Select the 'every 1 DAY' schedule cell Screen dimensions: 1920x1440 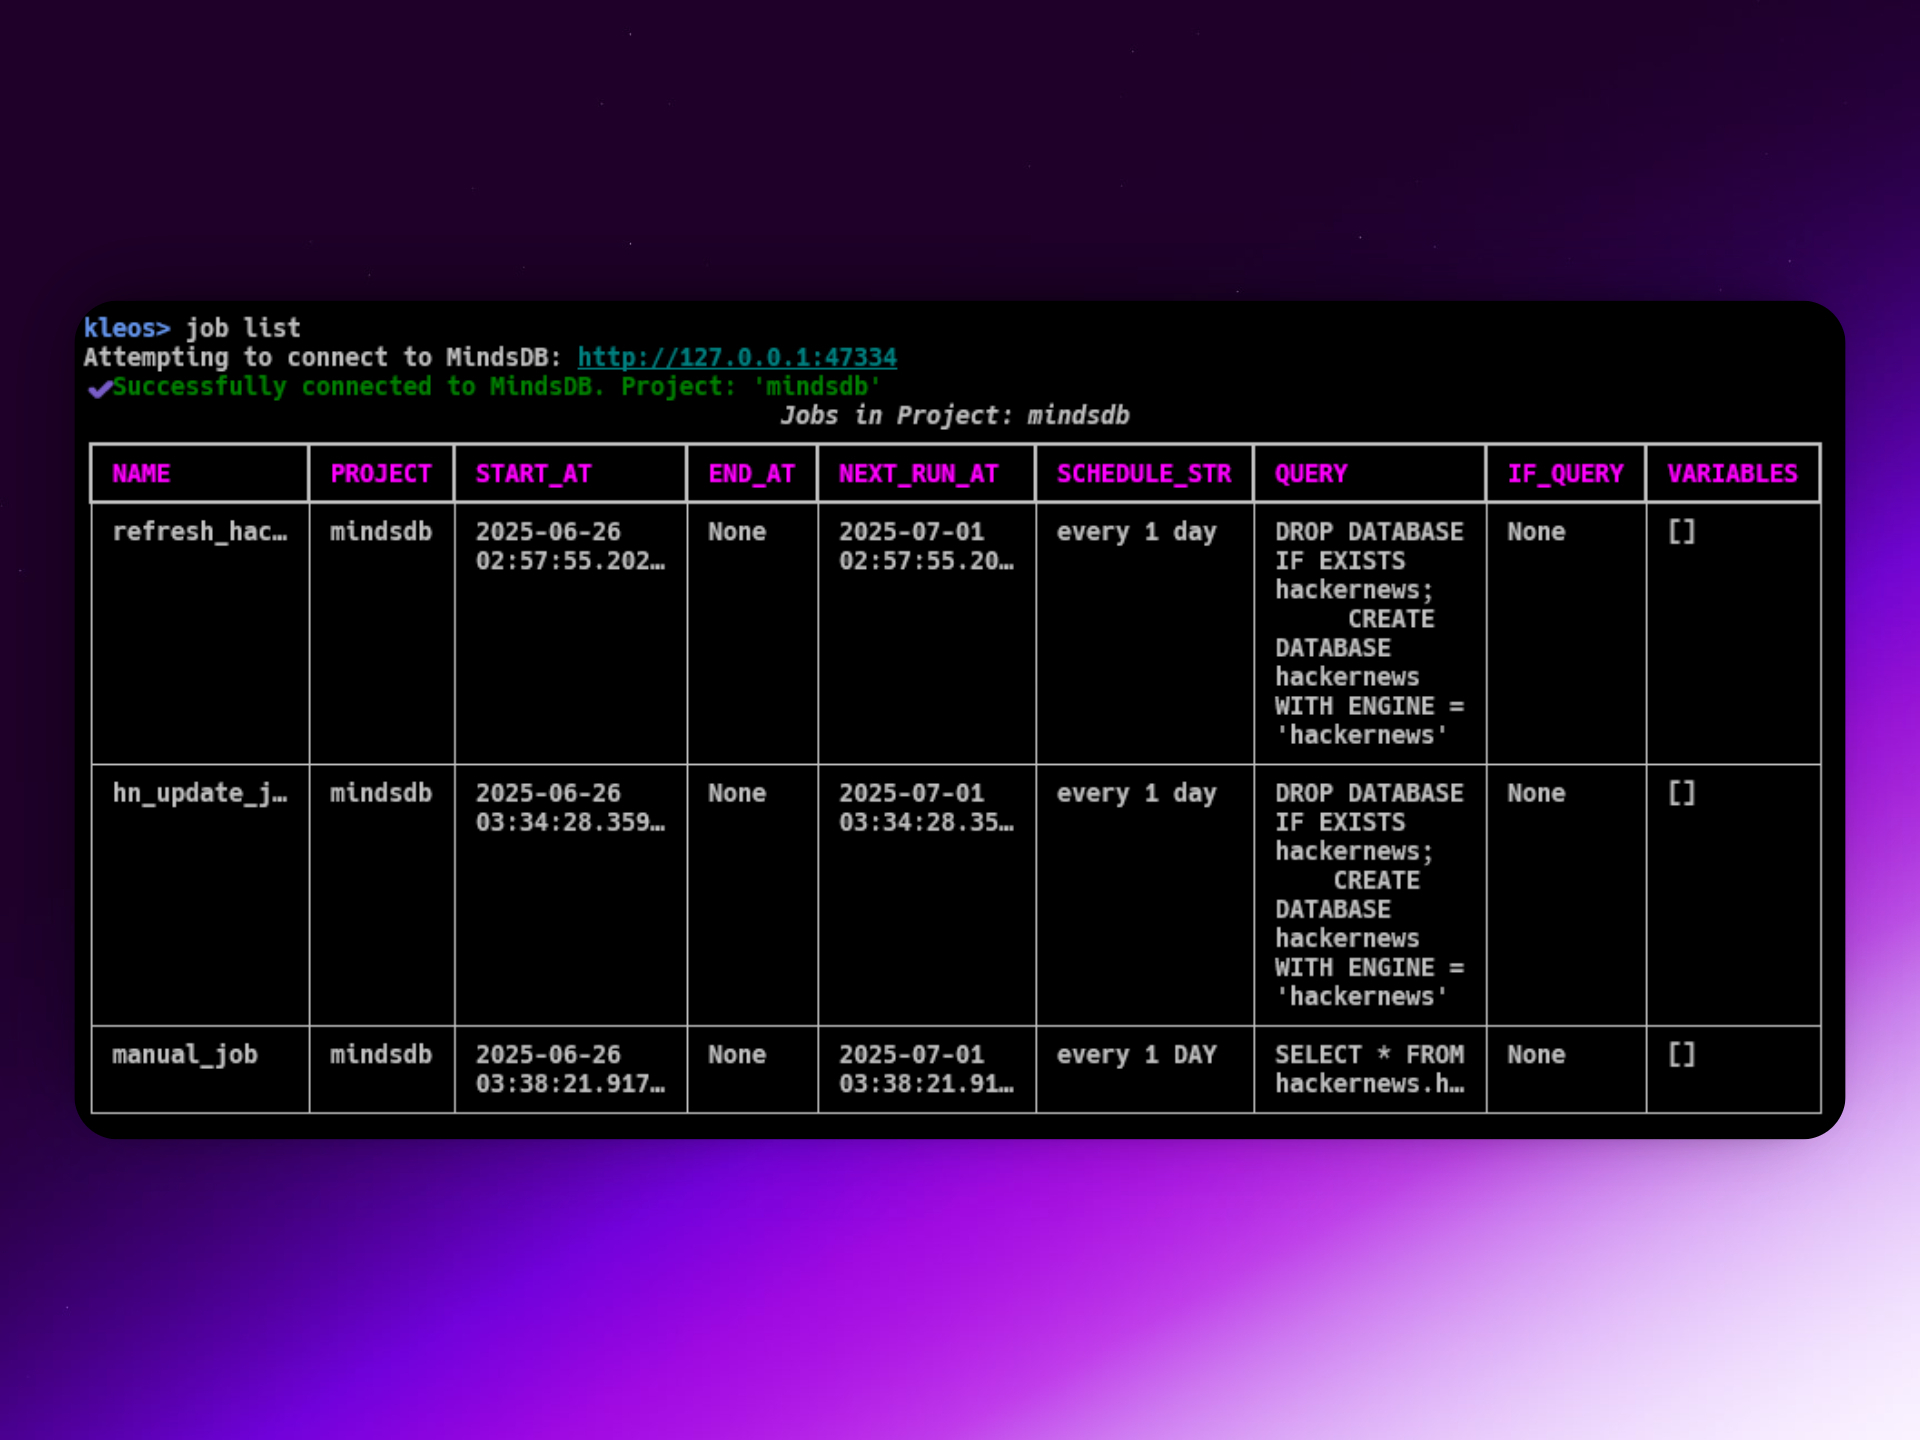point(1136,1055)
